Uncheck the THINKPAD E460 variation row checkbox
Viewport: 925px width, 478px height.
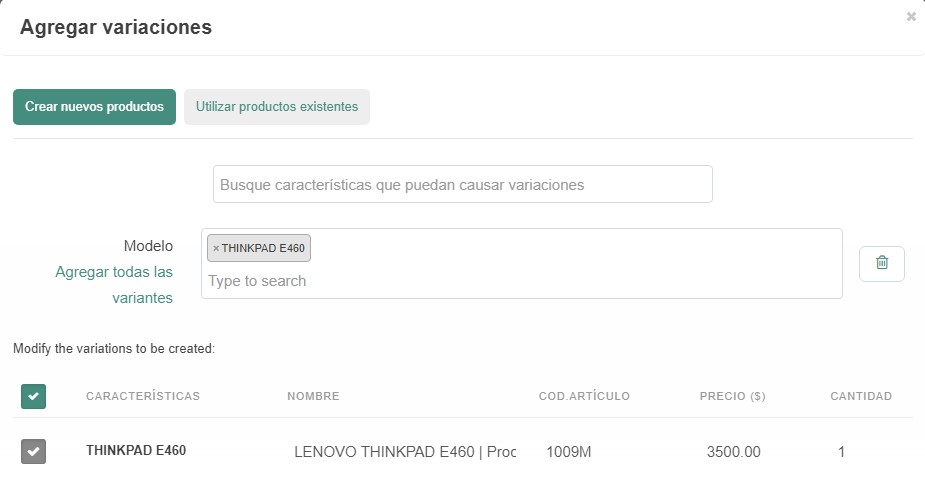pos(33,452)
